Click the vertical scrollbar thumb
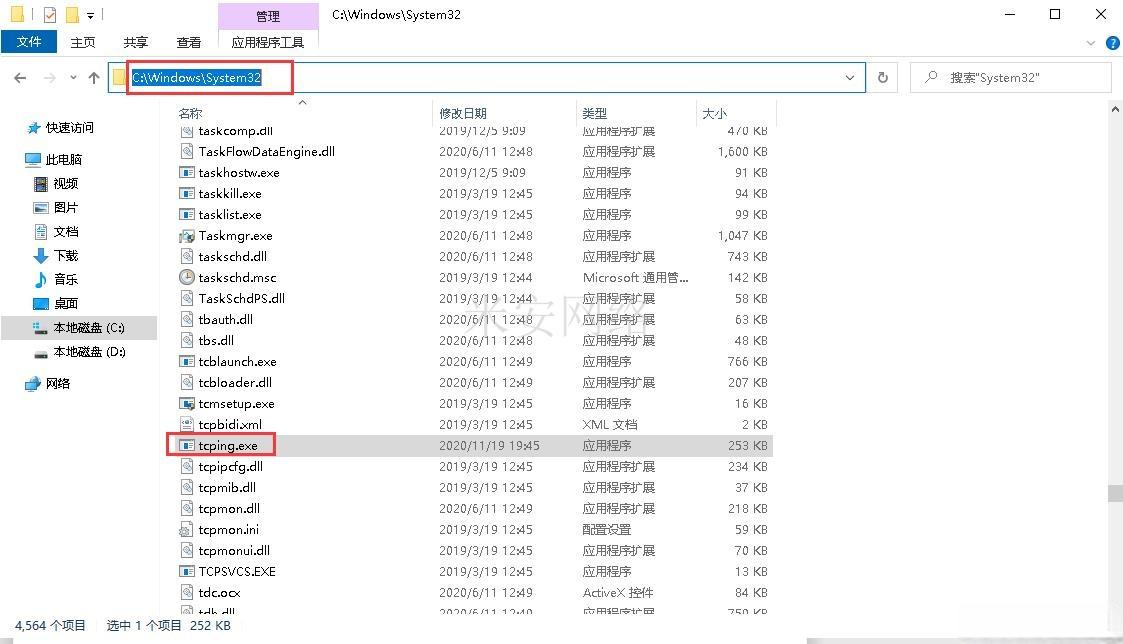The image size is (1123, 644). coord(1114,494)
